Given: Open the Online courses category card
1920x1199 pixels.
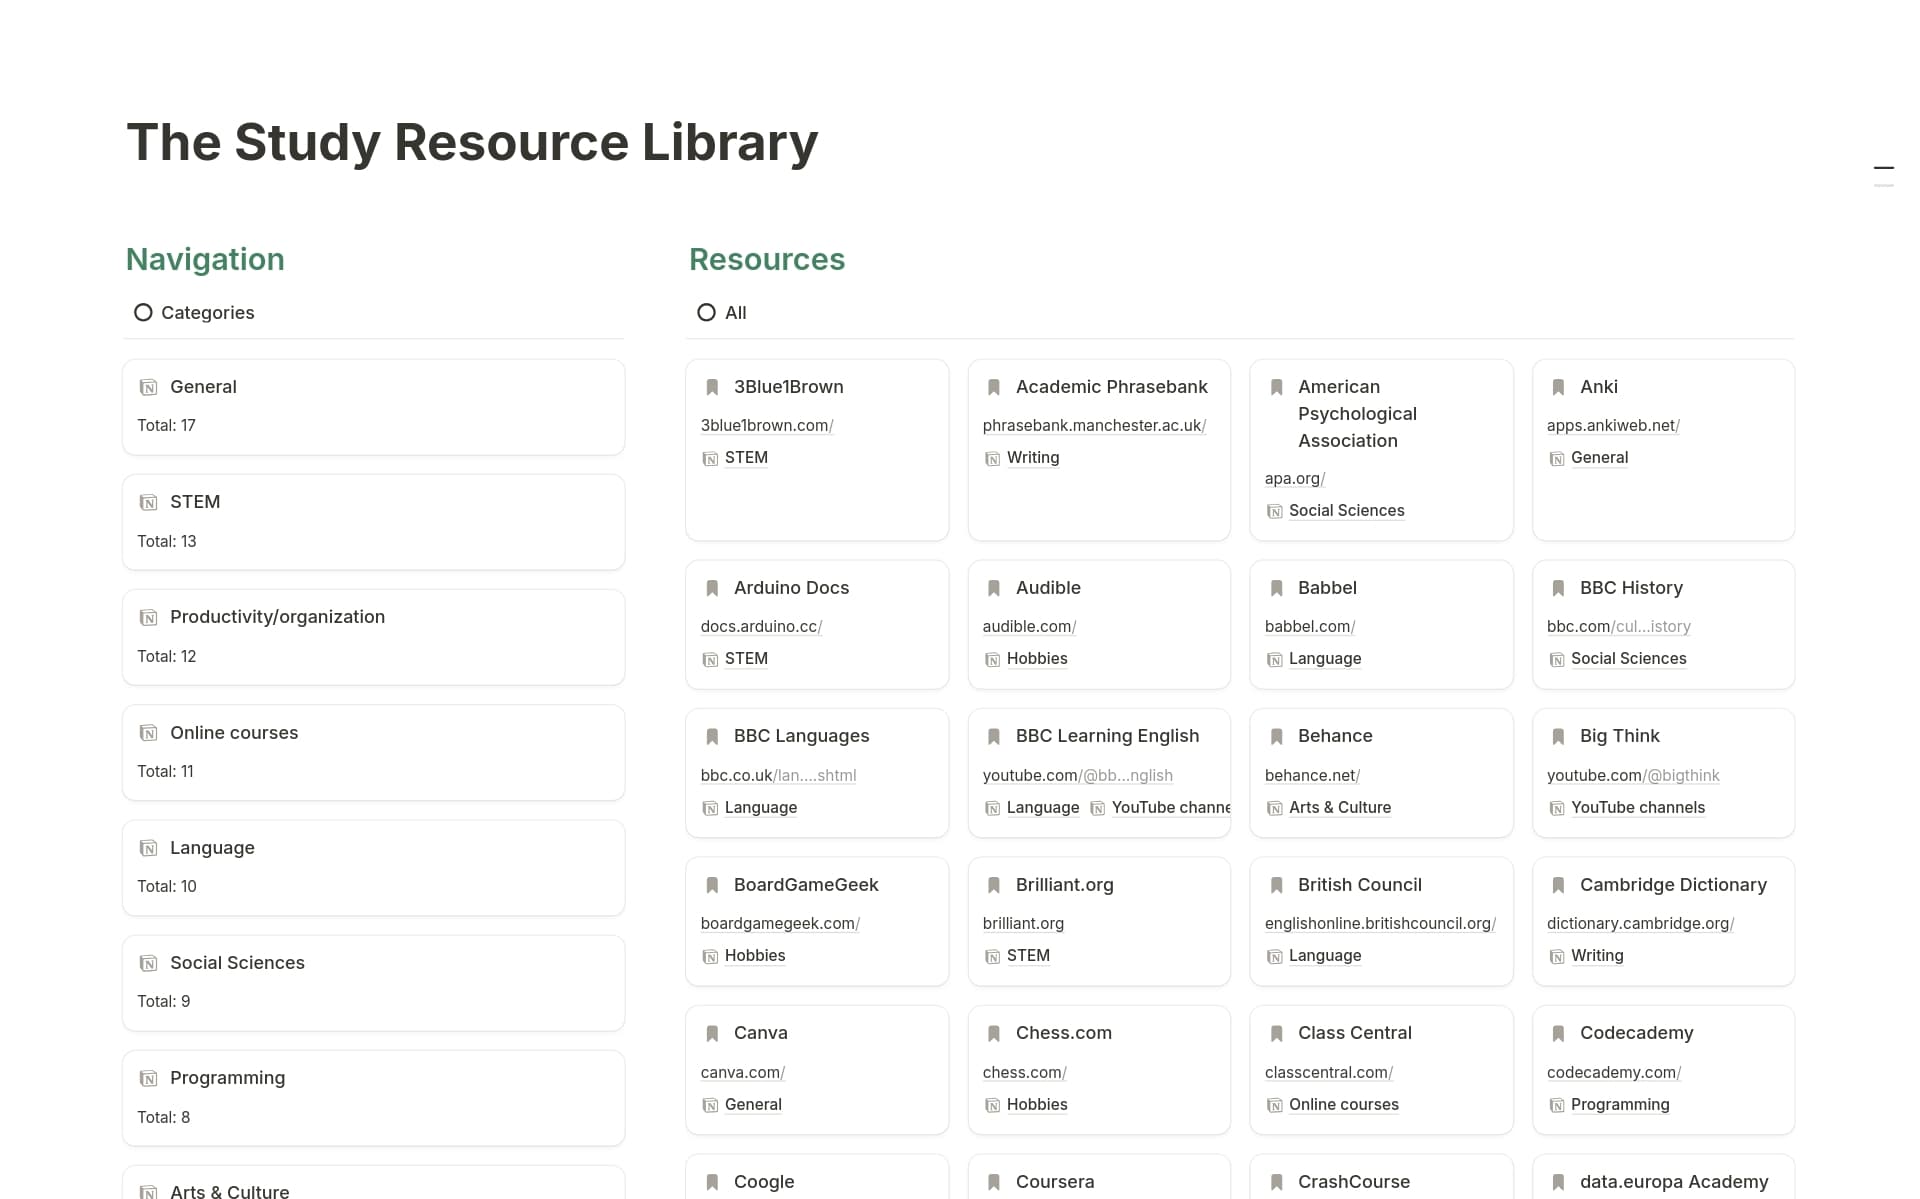Looking at the screenshot, I should click(x=234, y=733).
